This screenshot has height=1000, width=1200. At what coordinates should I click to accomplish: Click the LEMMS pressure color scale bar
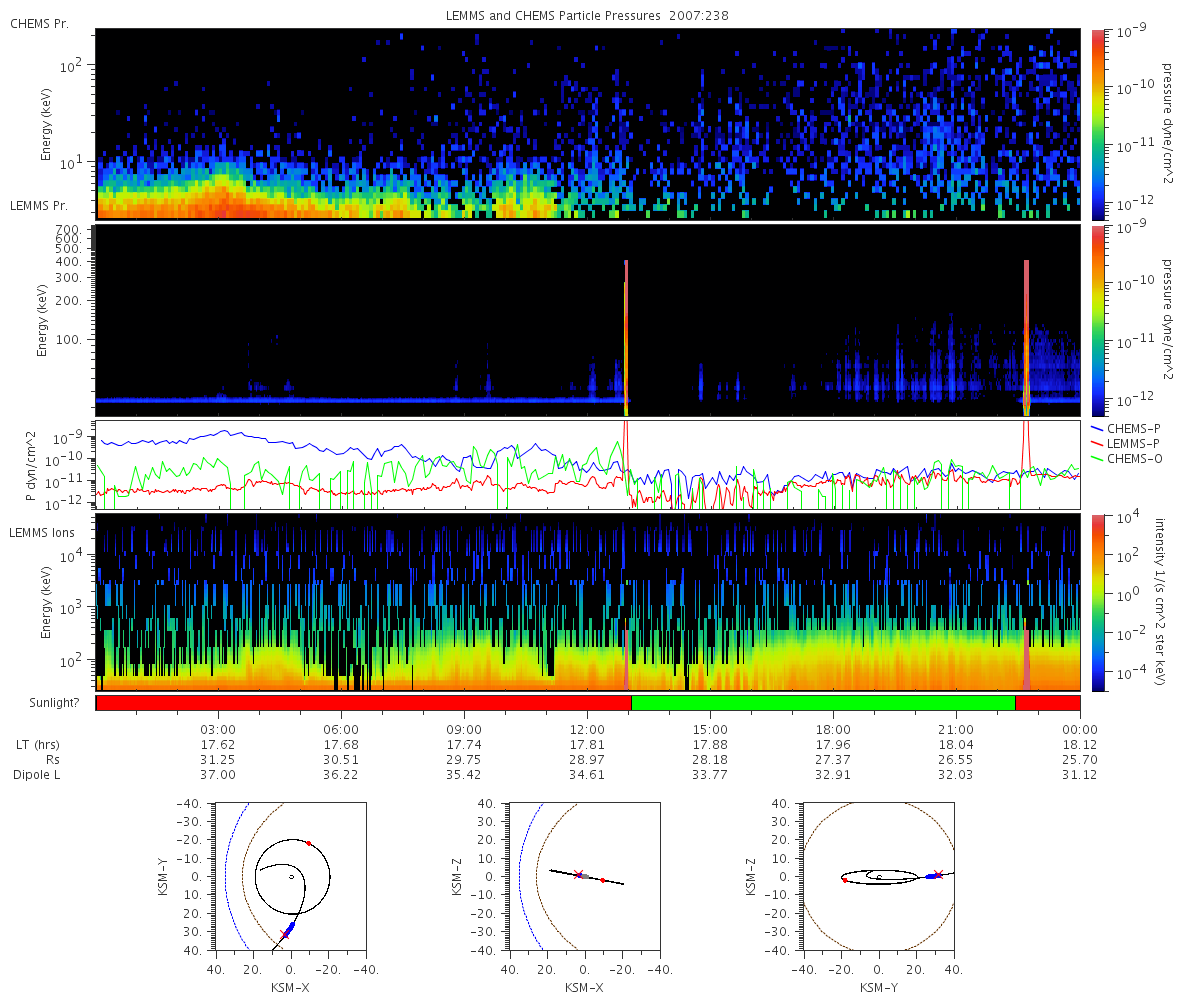1098,321
